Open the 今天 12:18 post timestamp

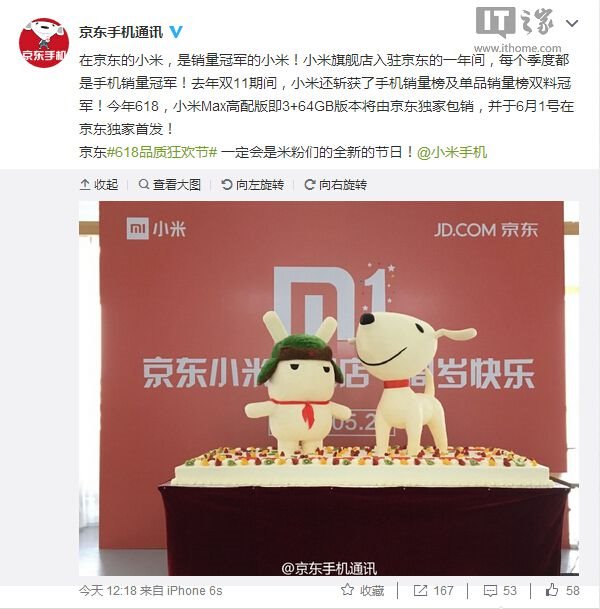click(108, 591)
